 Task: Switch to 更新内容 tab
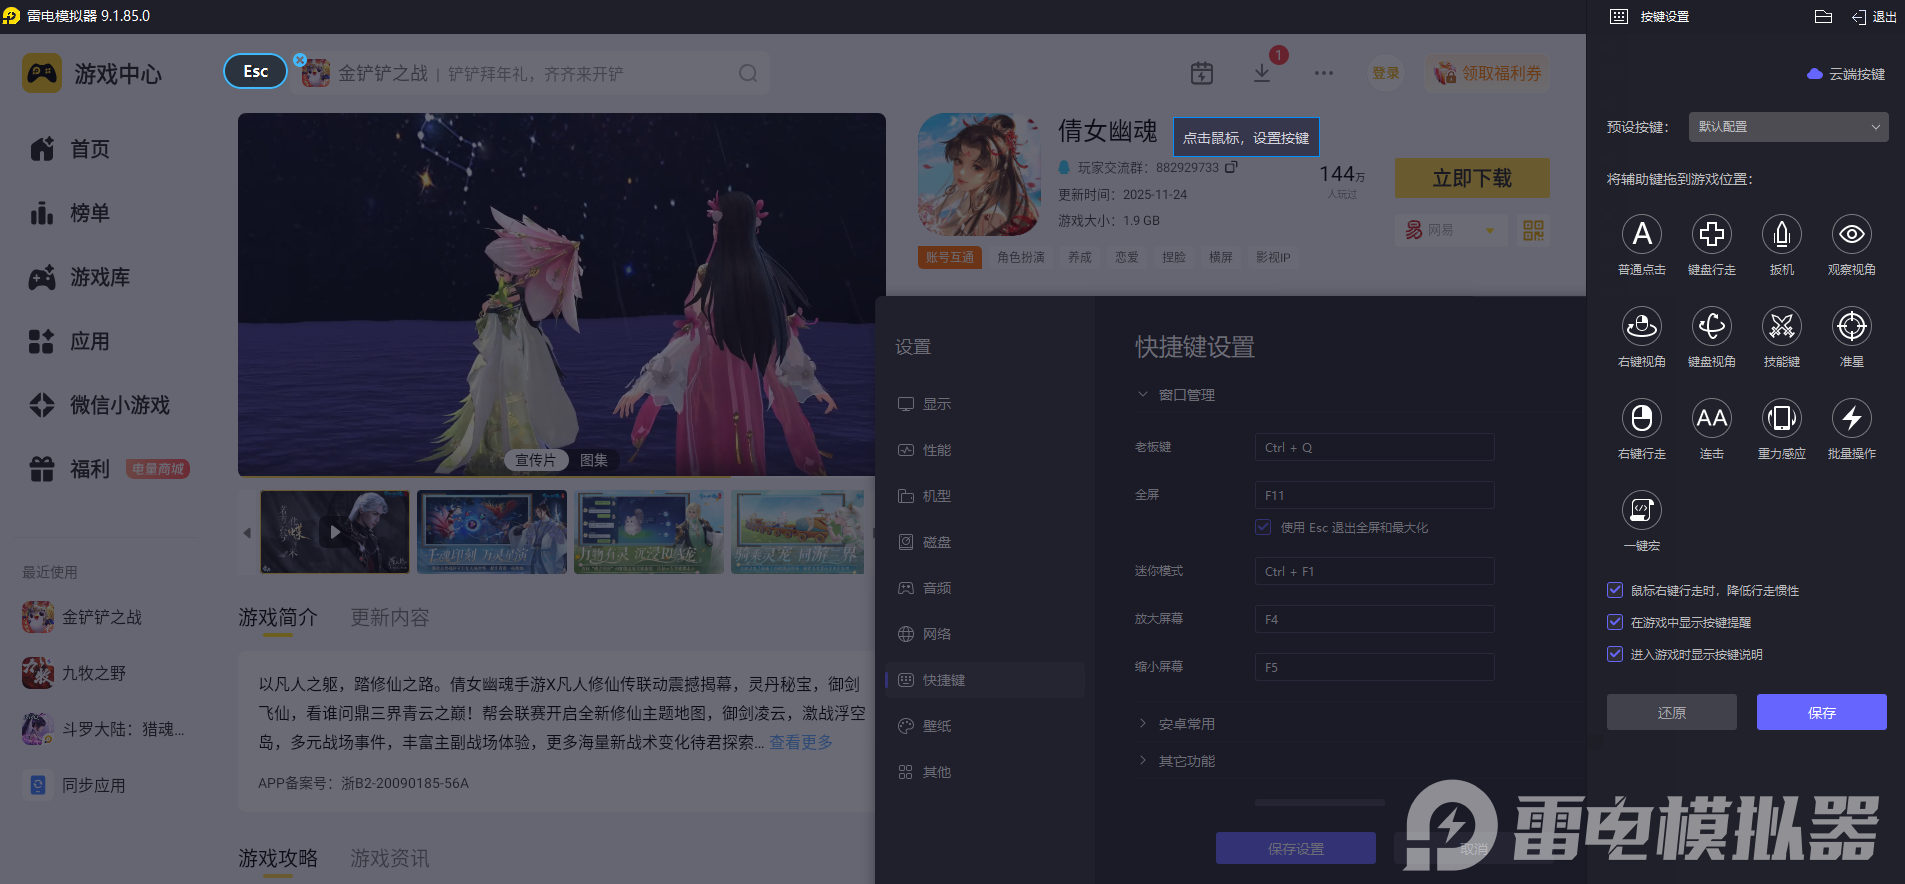tap(390, 618)
